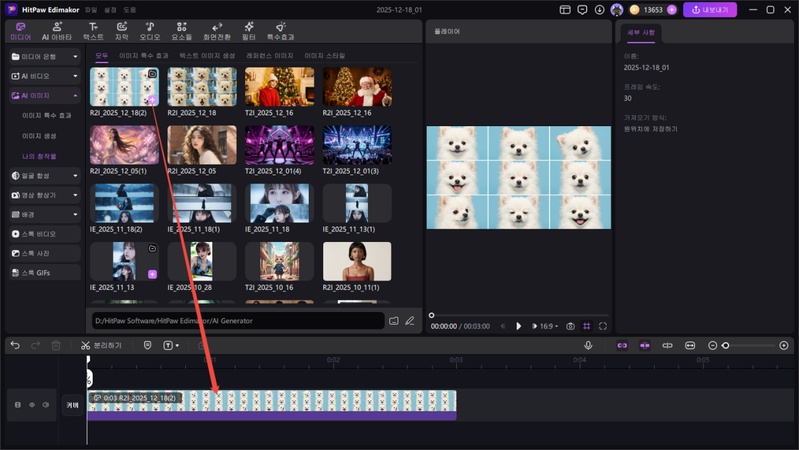Select the T2I_2025_12_16 Christmas thumbnail
799x450 pixels.
click(x=279, y=87)
